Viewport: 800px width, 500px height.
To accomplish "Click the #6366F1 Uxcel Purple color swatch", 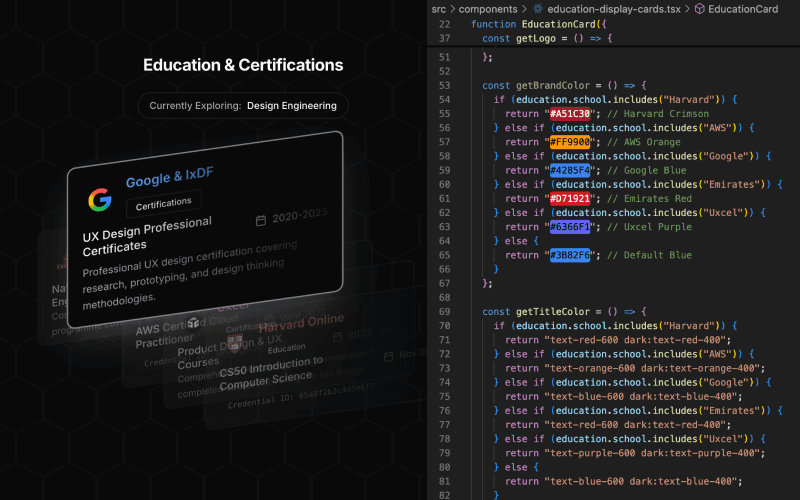I will coord(570,227).
